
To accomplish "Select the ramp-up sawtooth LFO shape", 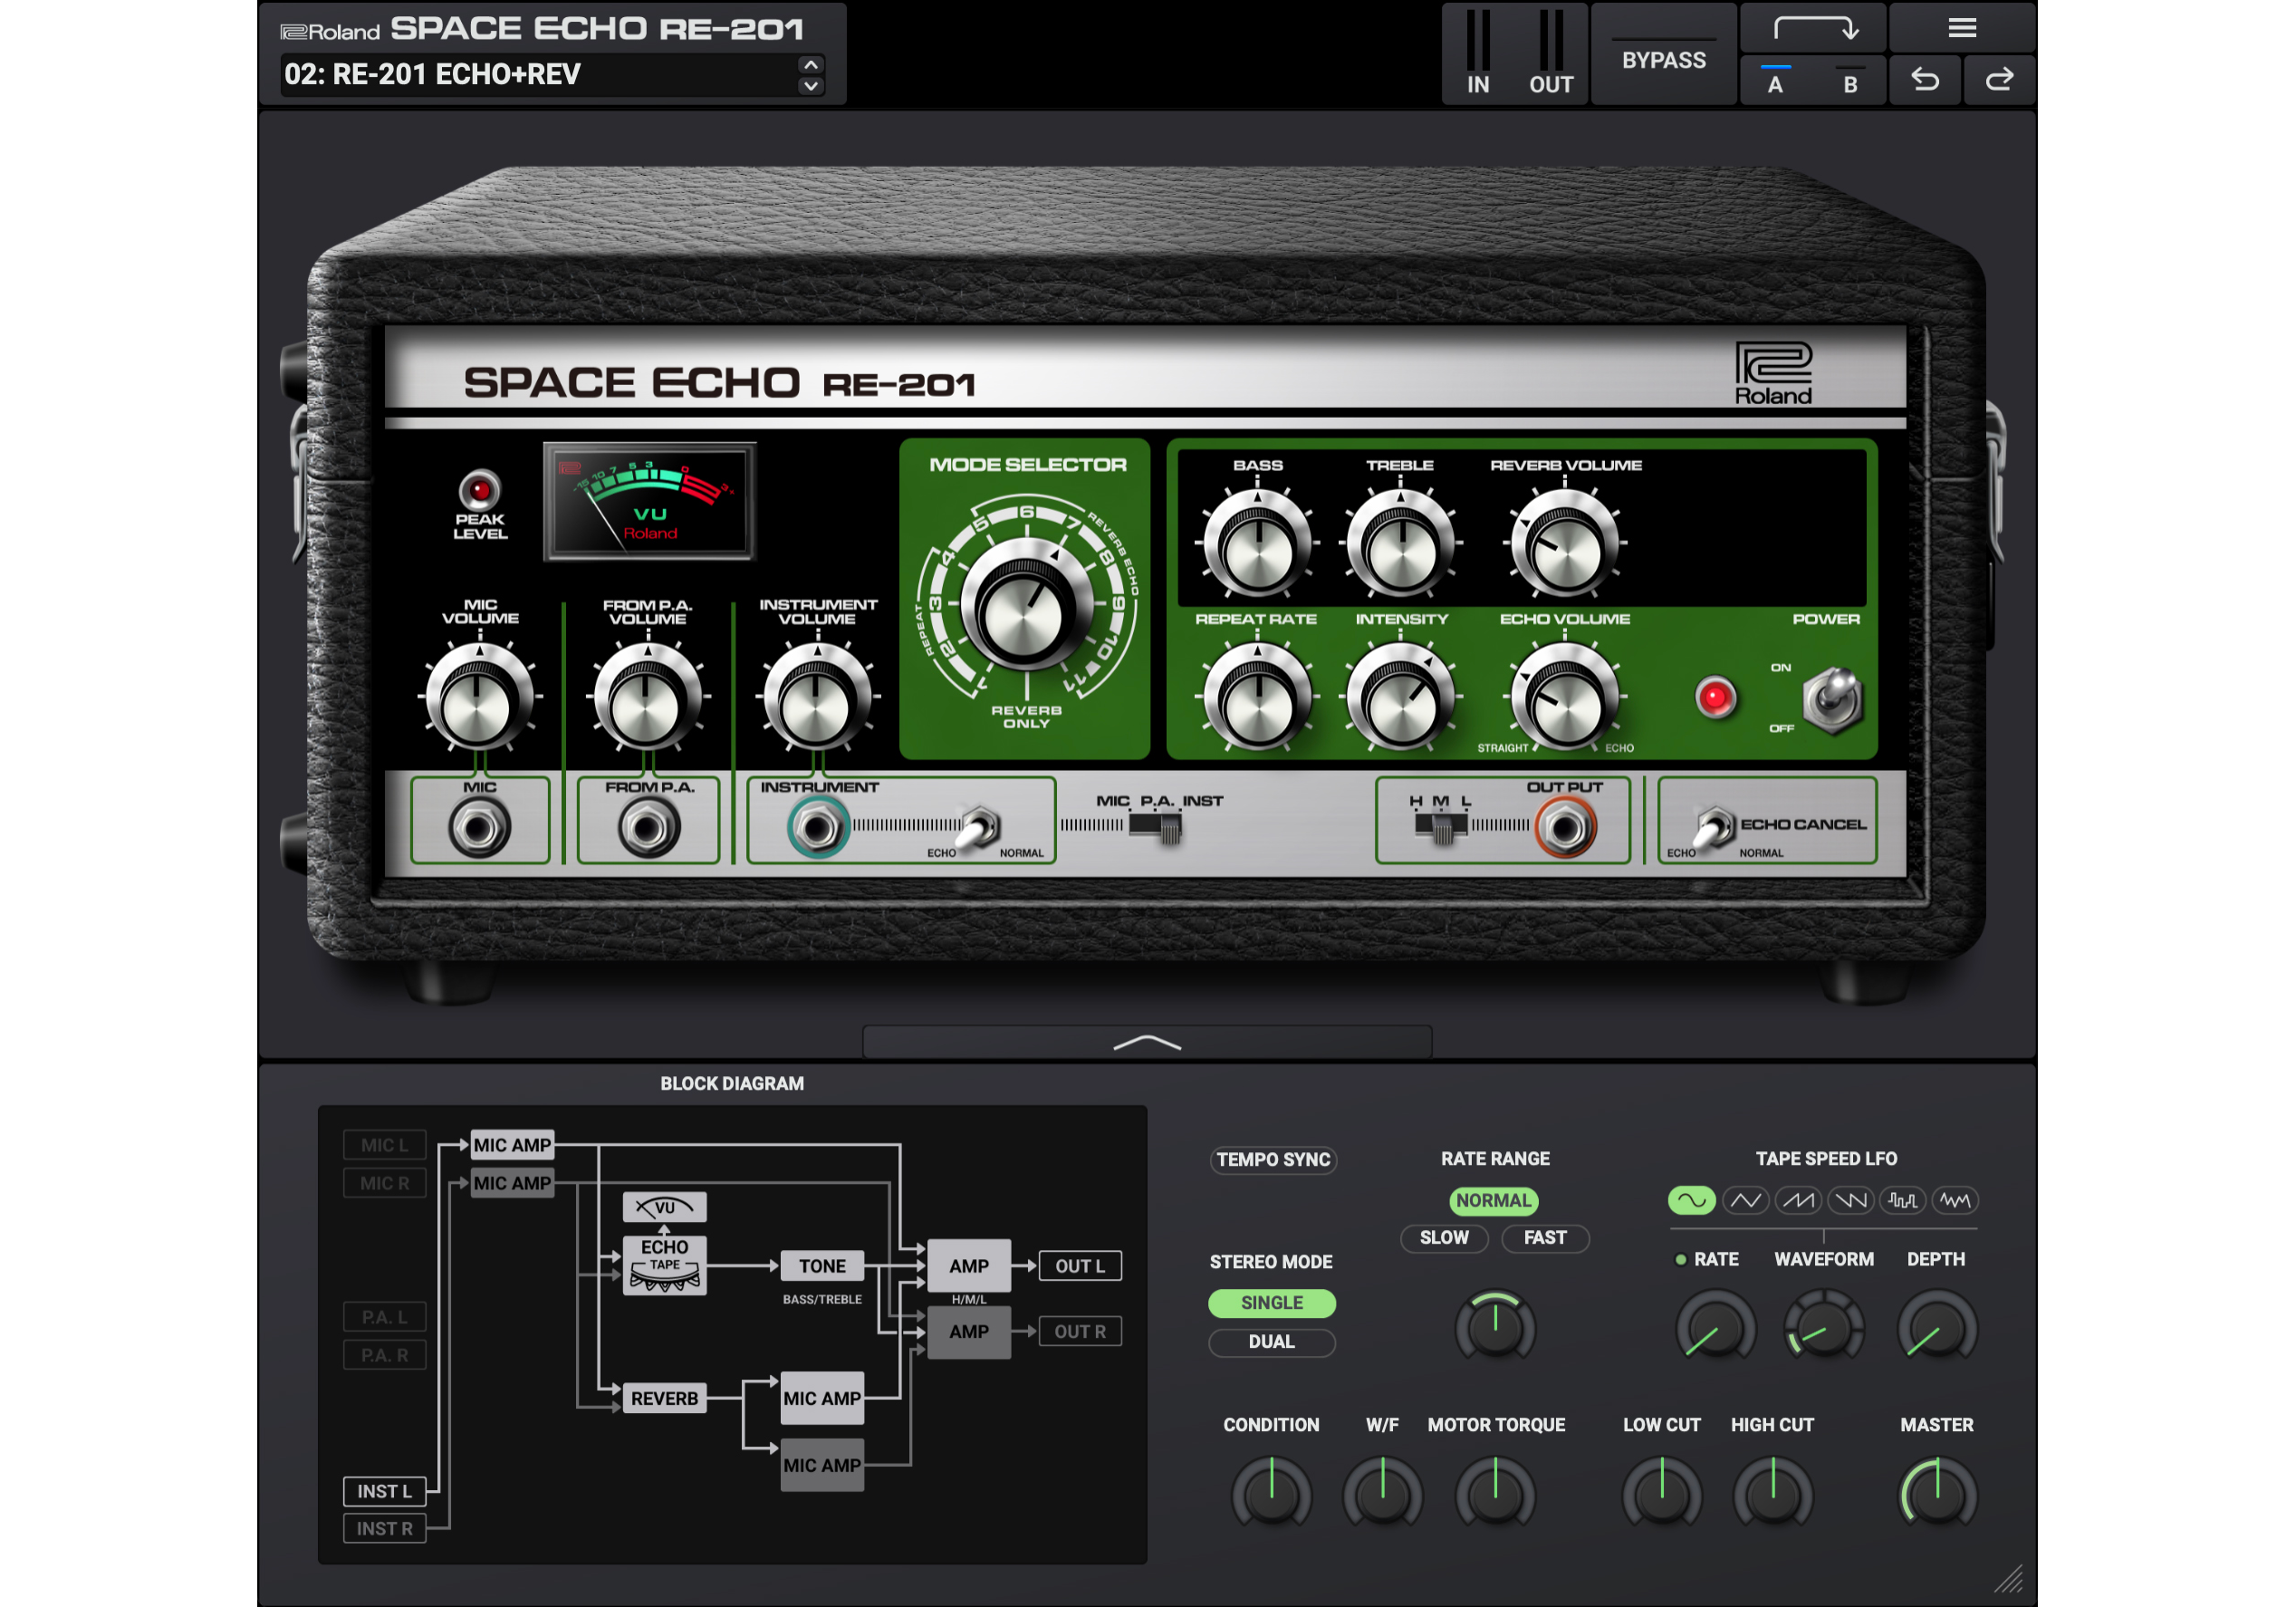I will (1798, 1200).
